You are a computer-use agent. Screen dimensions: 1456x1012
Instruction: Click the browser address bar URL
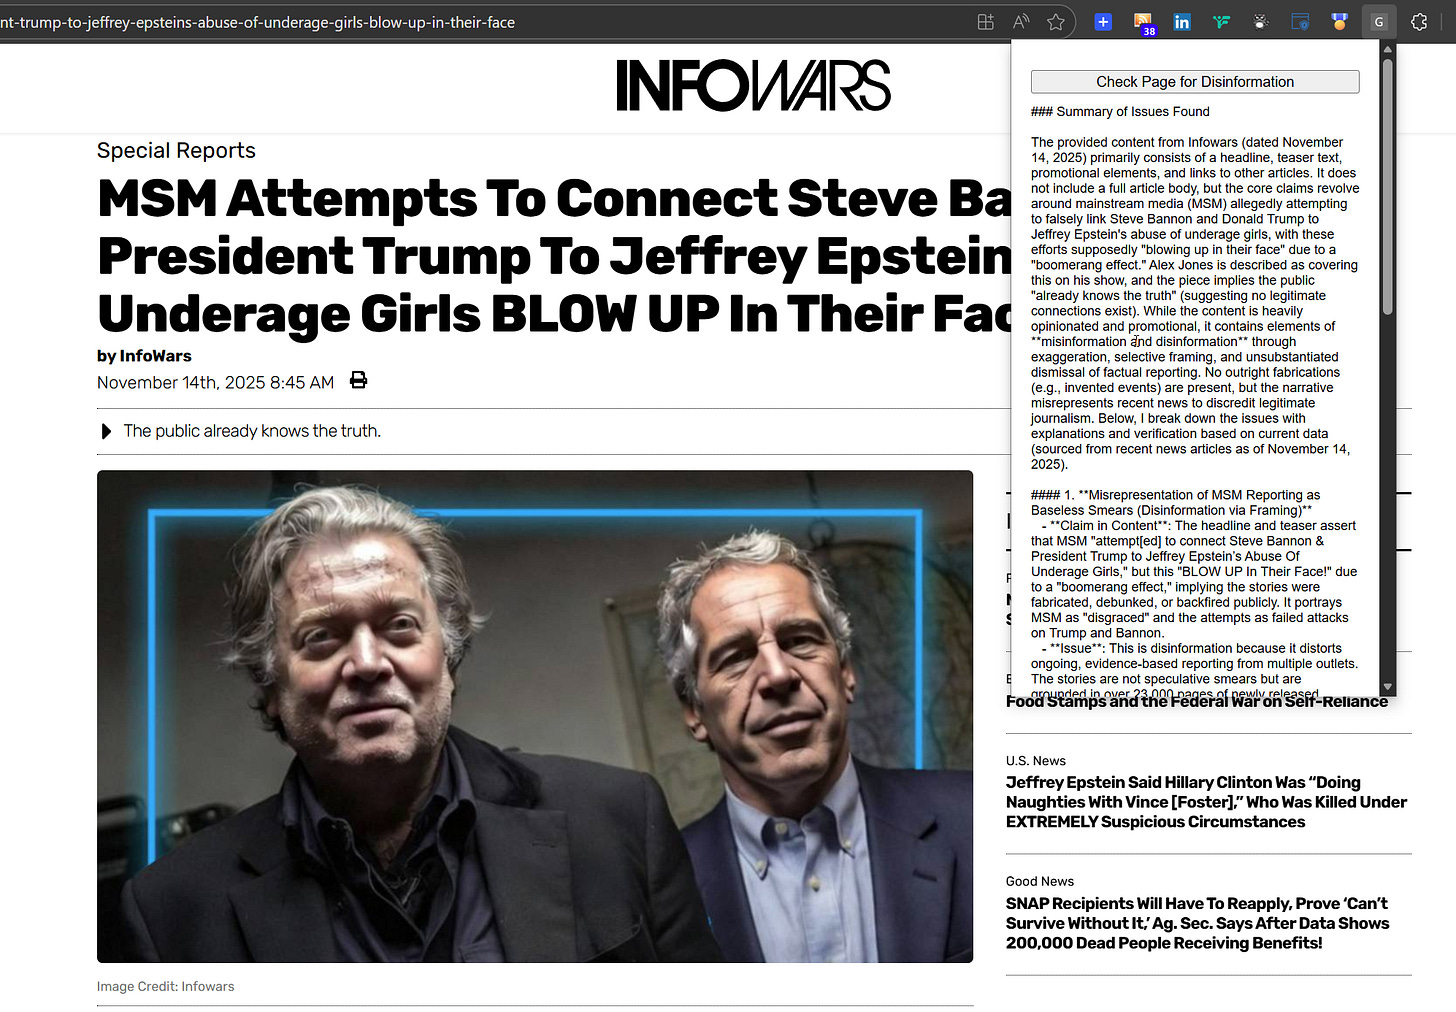tap(258, 22)
